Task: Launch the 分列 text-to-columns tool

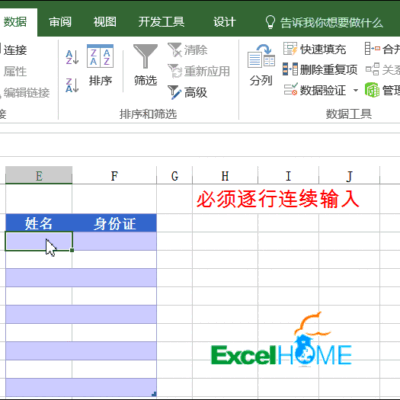Action: [x=261, y=65]
